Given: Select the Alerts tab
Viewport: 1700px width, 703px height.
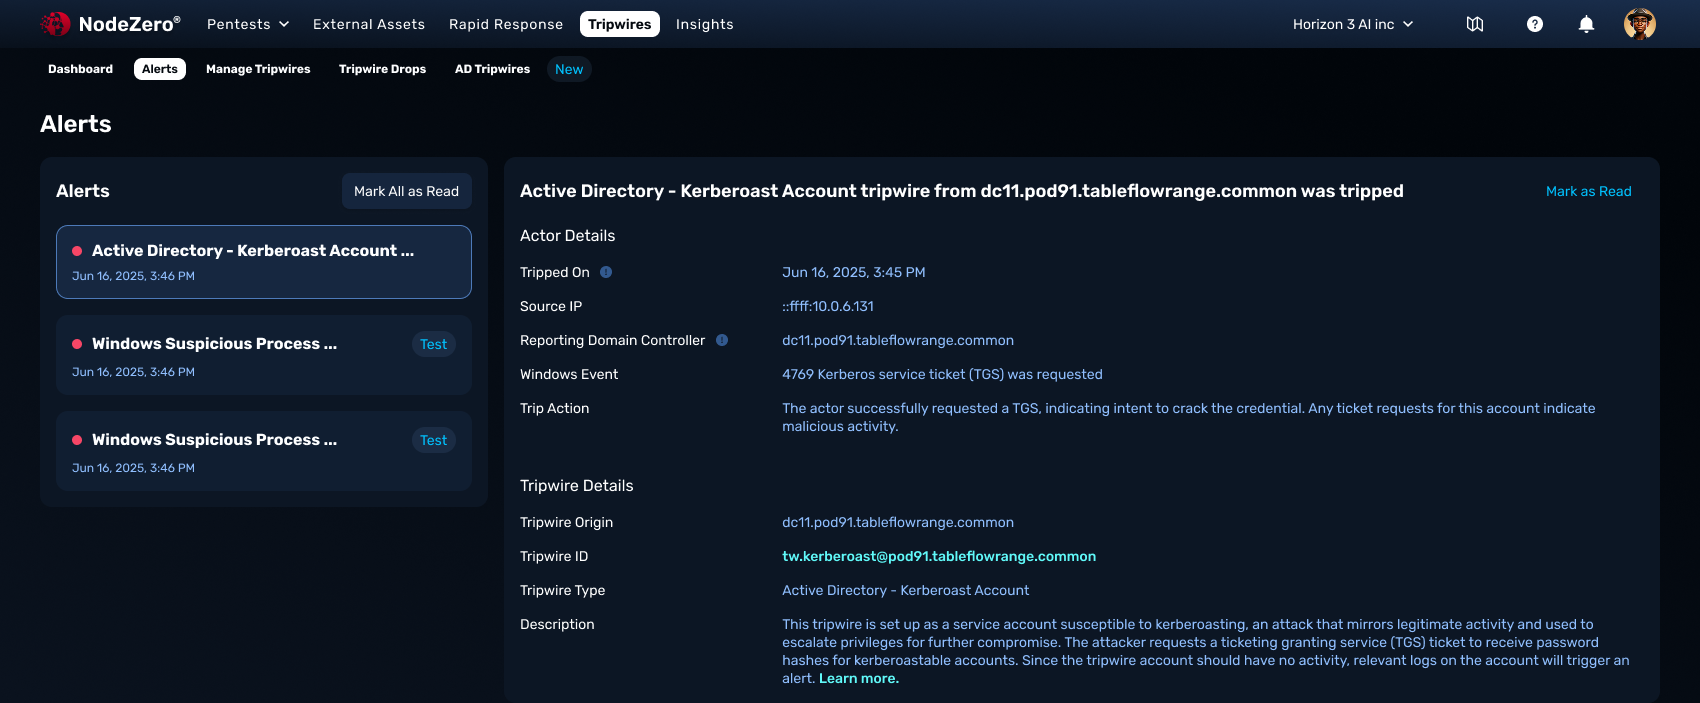Looking at the screenshot, I should 160,69.
